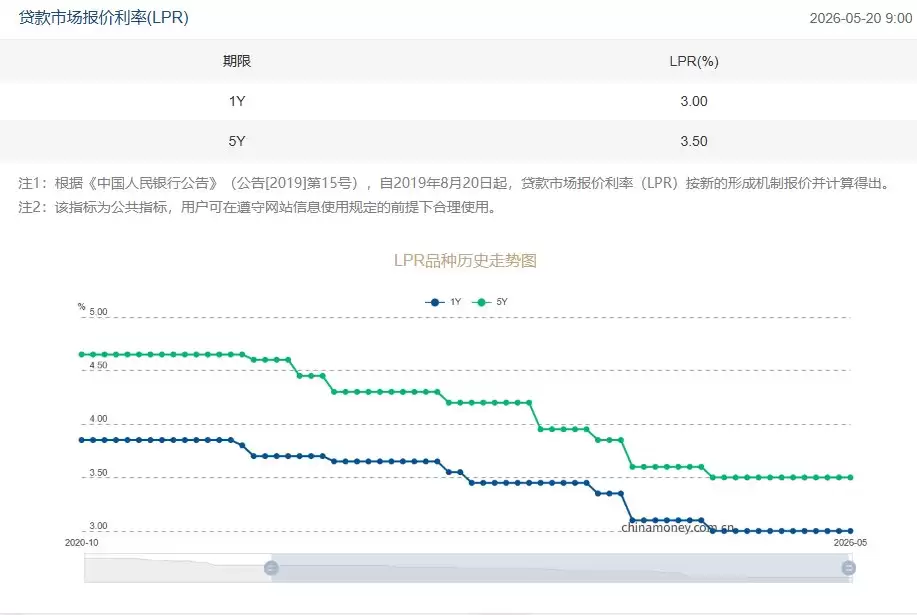Click the selected range area of zoom slider
Viewport: 917px width, 615px height.
pyautogui.click(x=560, y=568)
